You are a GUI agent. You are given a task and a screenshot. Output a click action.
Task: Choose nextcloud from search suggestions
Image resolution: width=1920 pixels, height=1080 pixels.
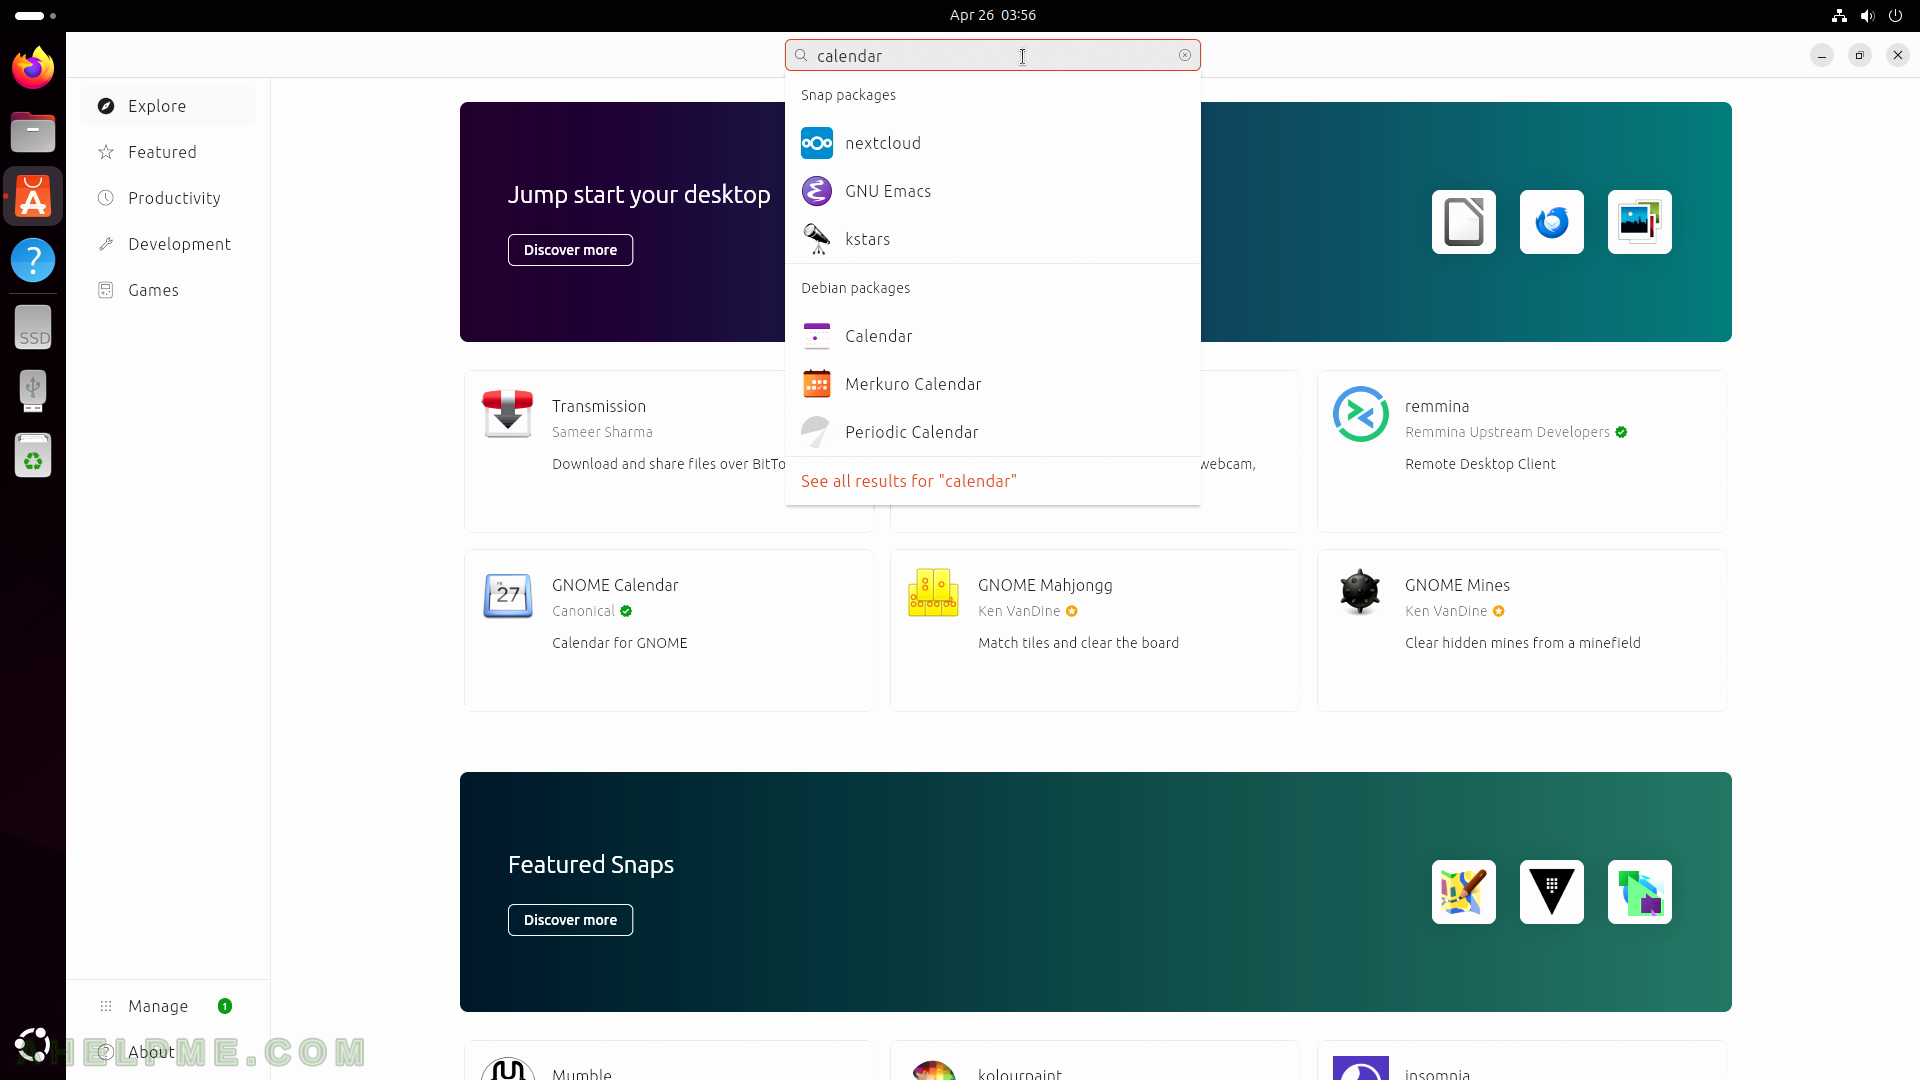click(993, 143)
